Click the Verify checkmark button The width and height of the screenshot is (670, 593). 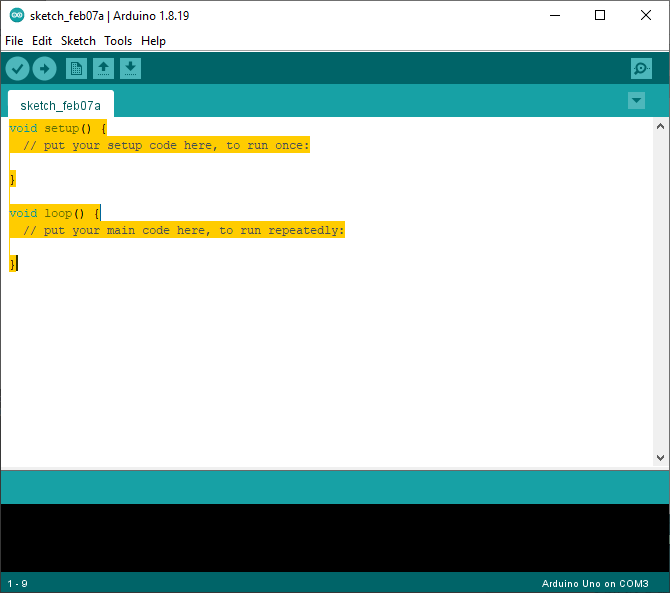point(18,69)
